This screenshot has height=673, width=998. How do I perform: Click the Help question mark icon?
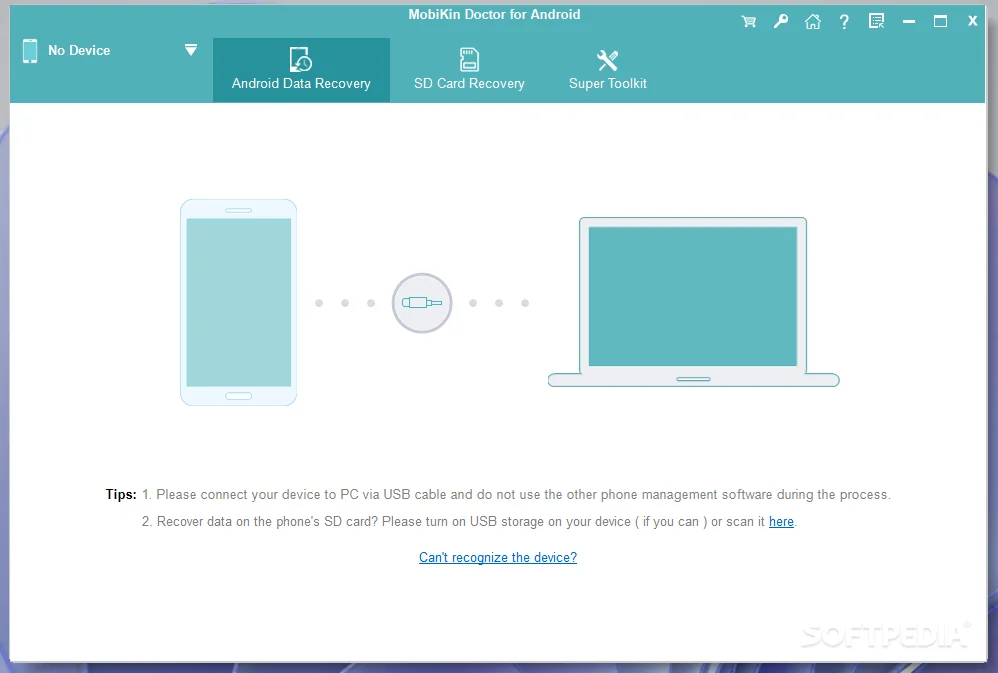click(x=845, y=20)
